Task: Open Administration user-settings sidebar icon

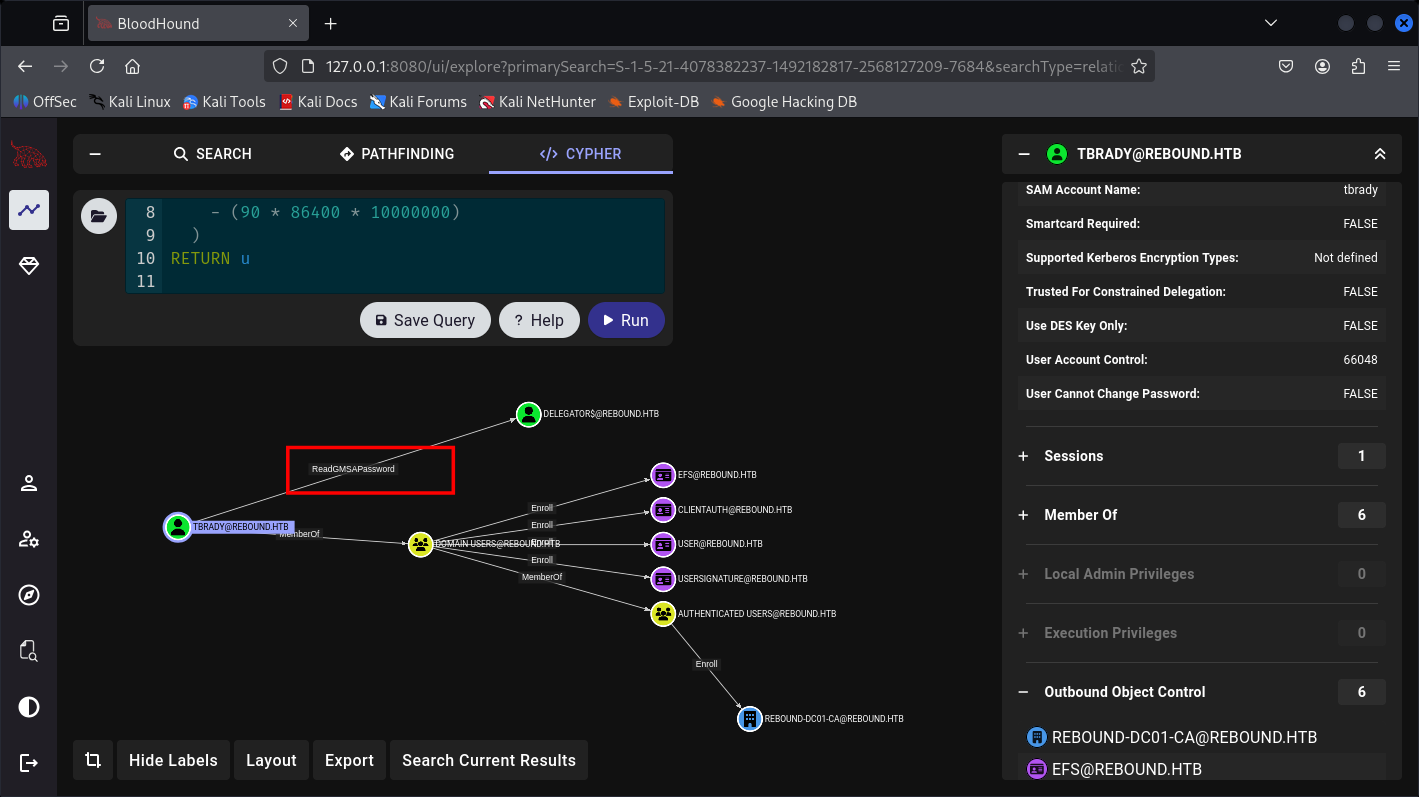Action: 29,540
